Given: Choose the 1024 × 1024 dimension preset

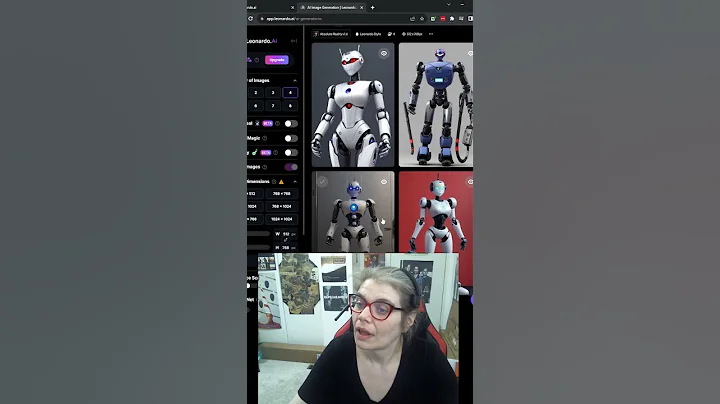Looking at the screenshot, I should click(x=281, y=219).
